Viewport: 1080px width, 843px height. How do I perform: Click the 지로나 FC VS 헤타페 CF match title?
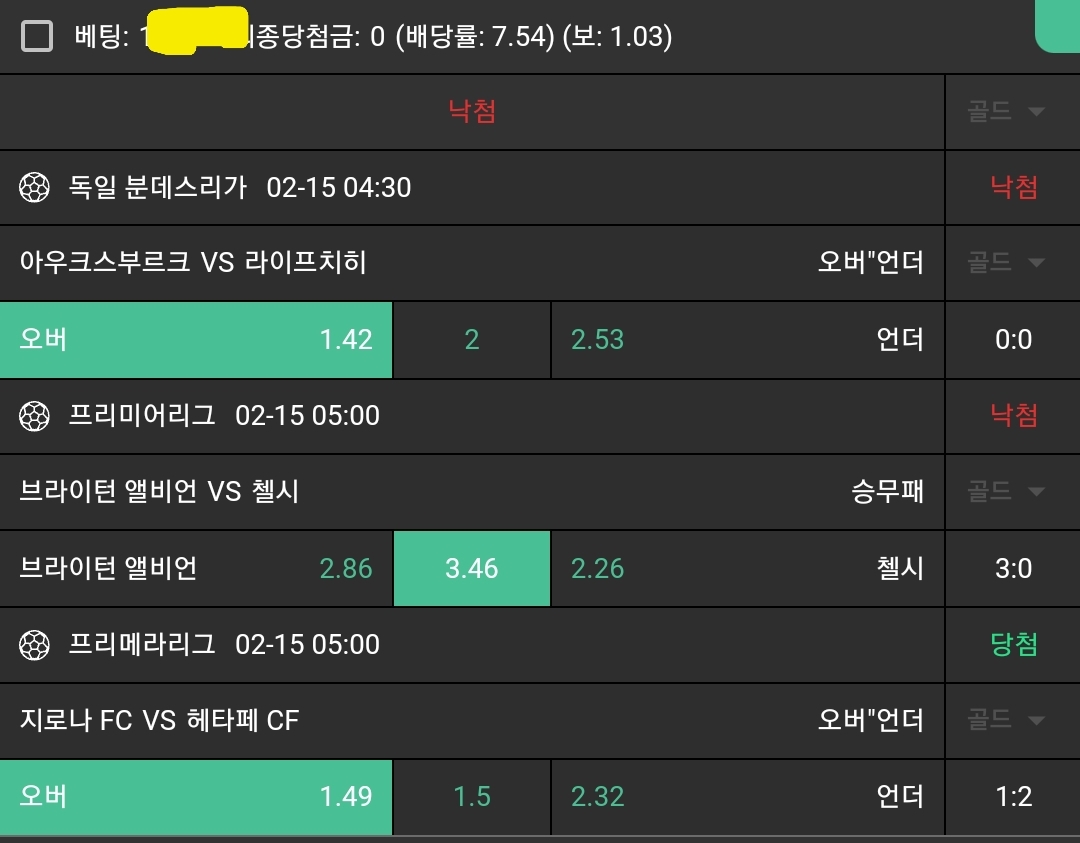point(159,720)
